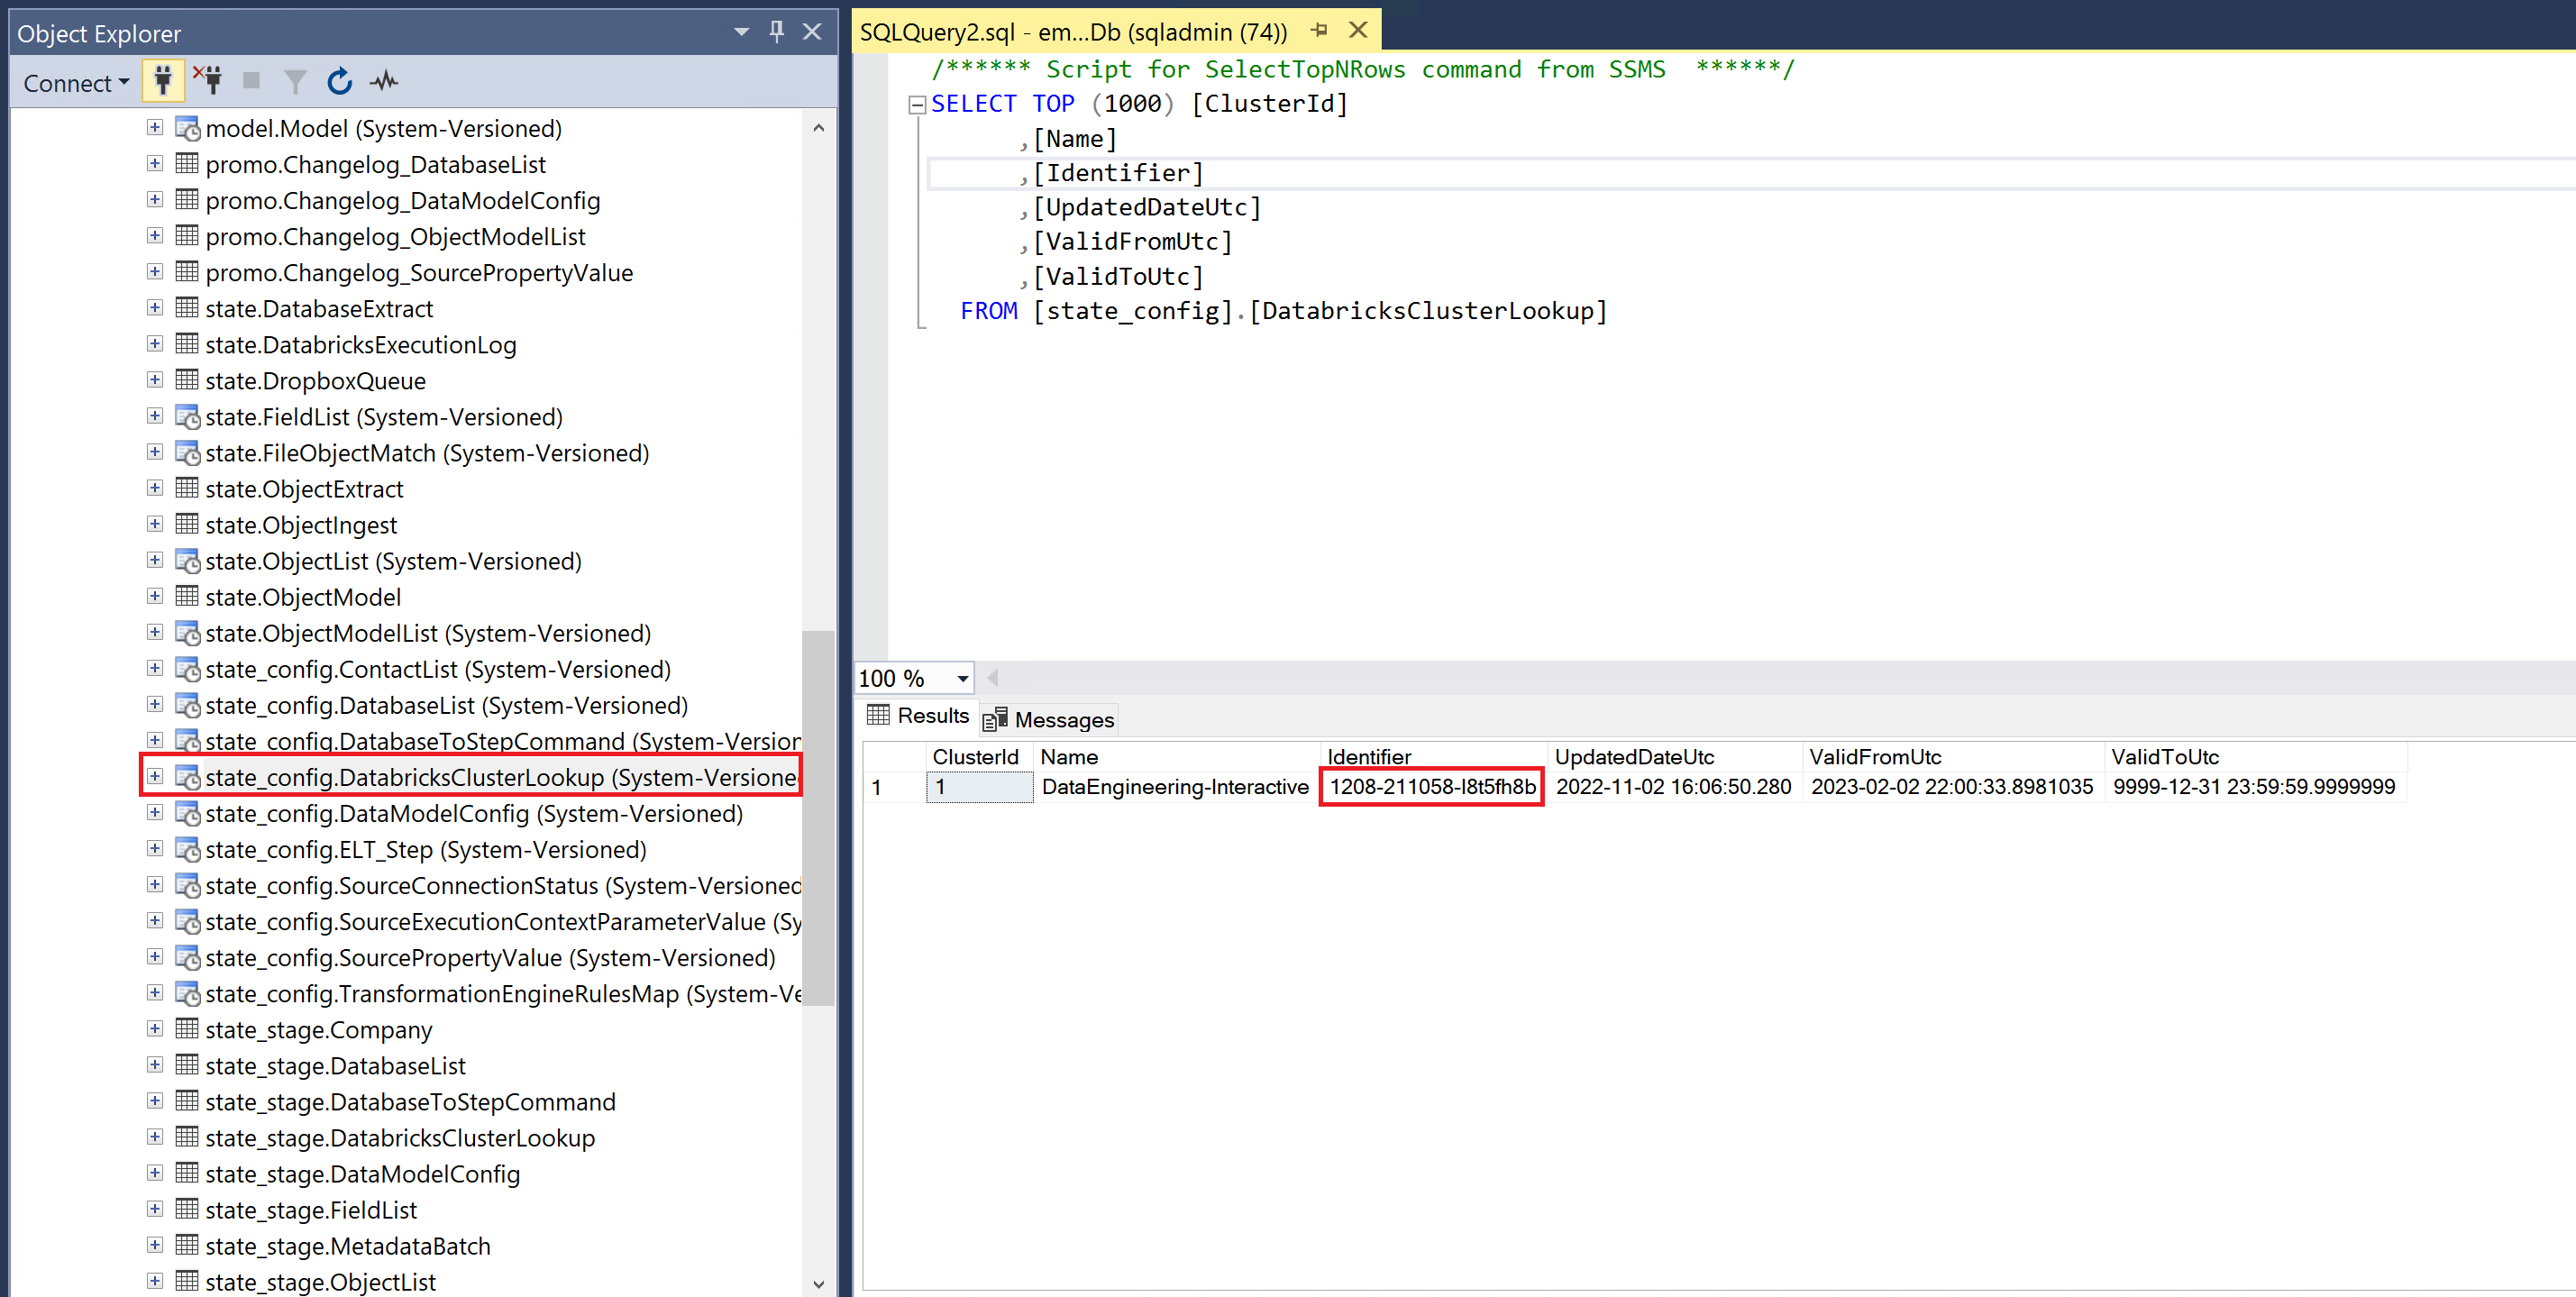2576x1297 pixels.
Task: Open the 100 % zoom combo box
Action: point(915,678)
